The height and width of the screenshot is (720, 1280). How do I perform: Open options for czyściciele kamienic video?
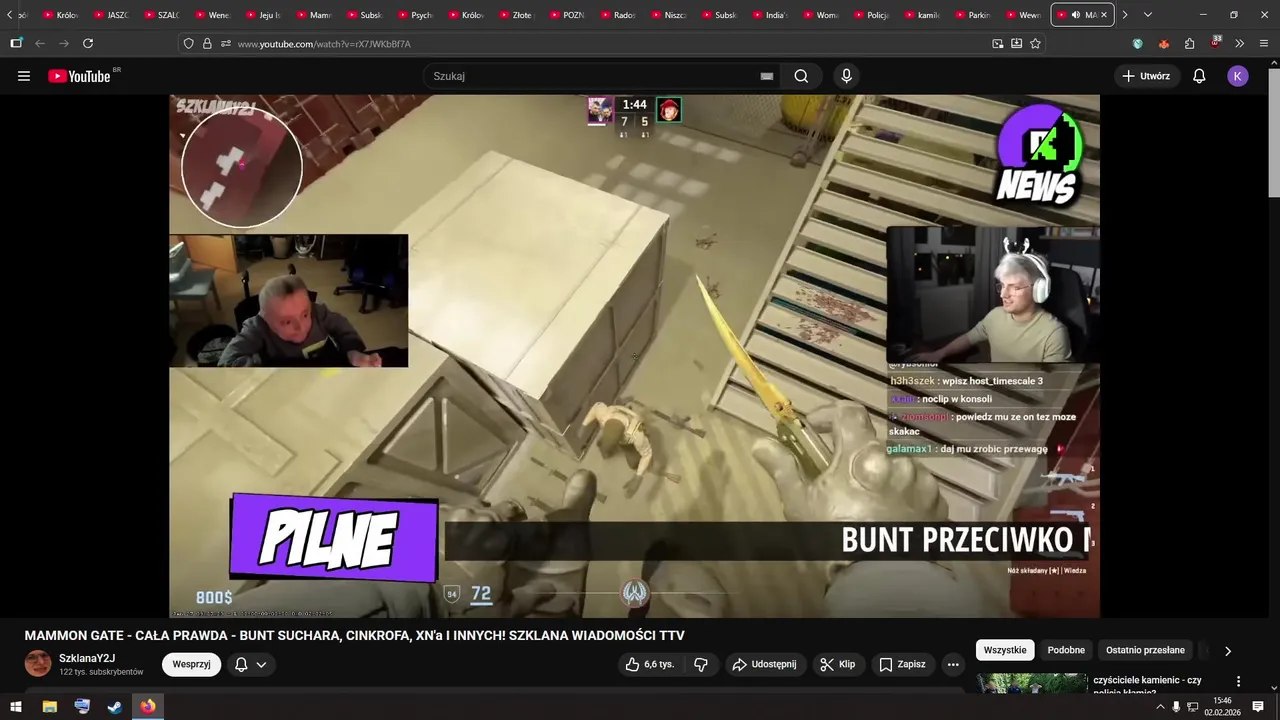(1238, 682)
